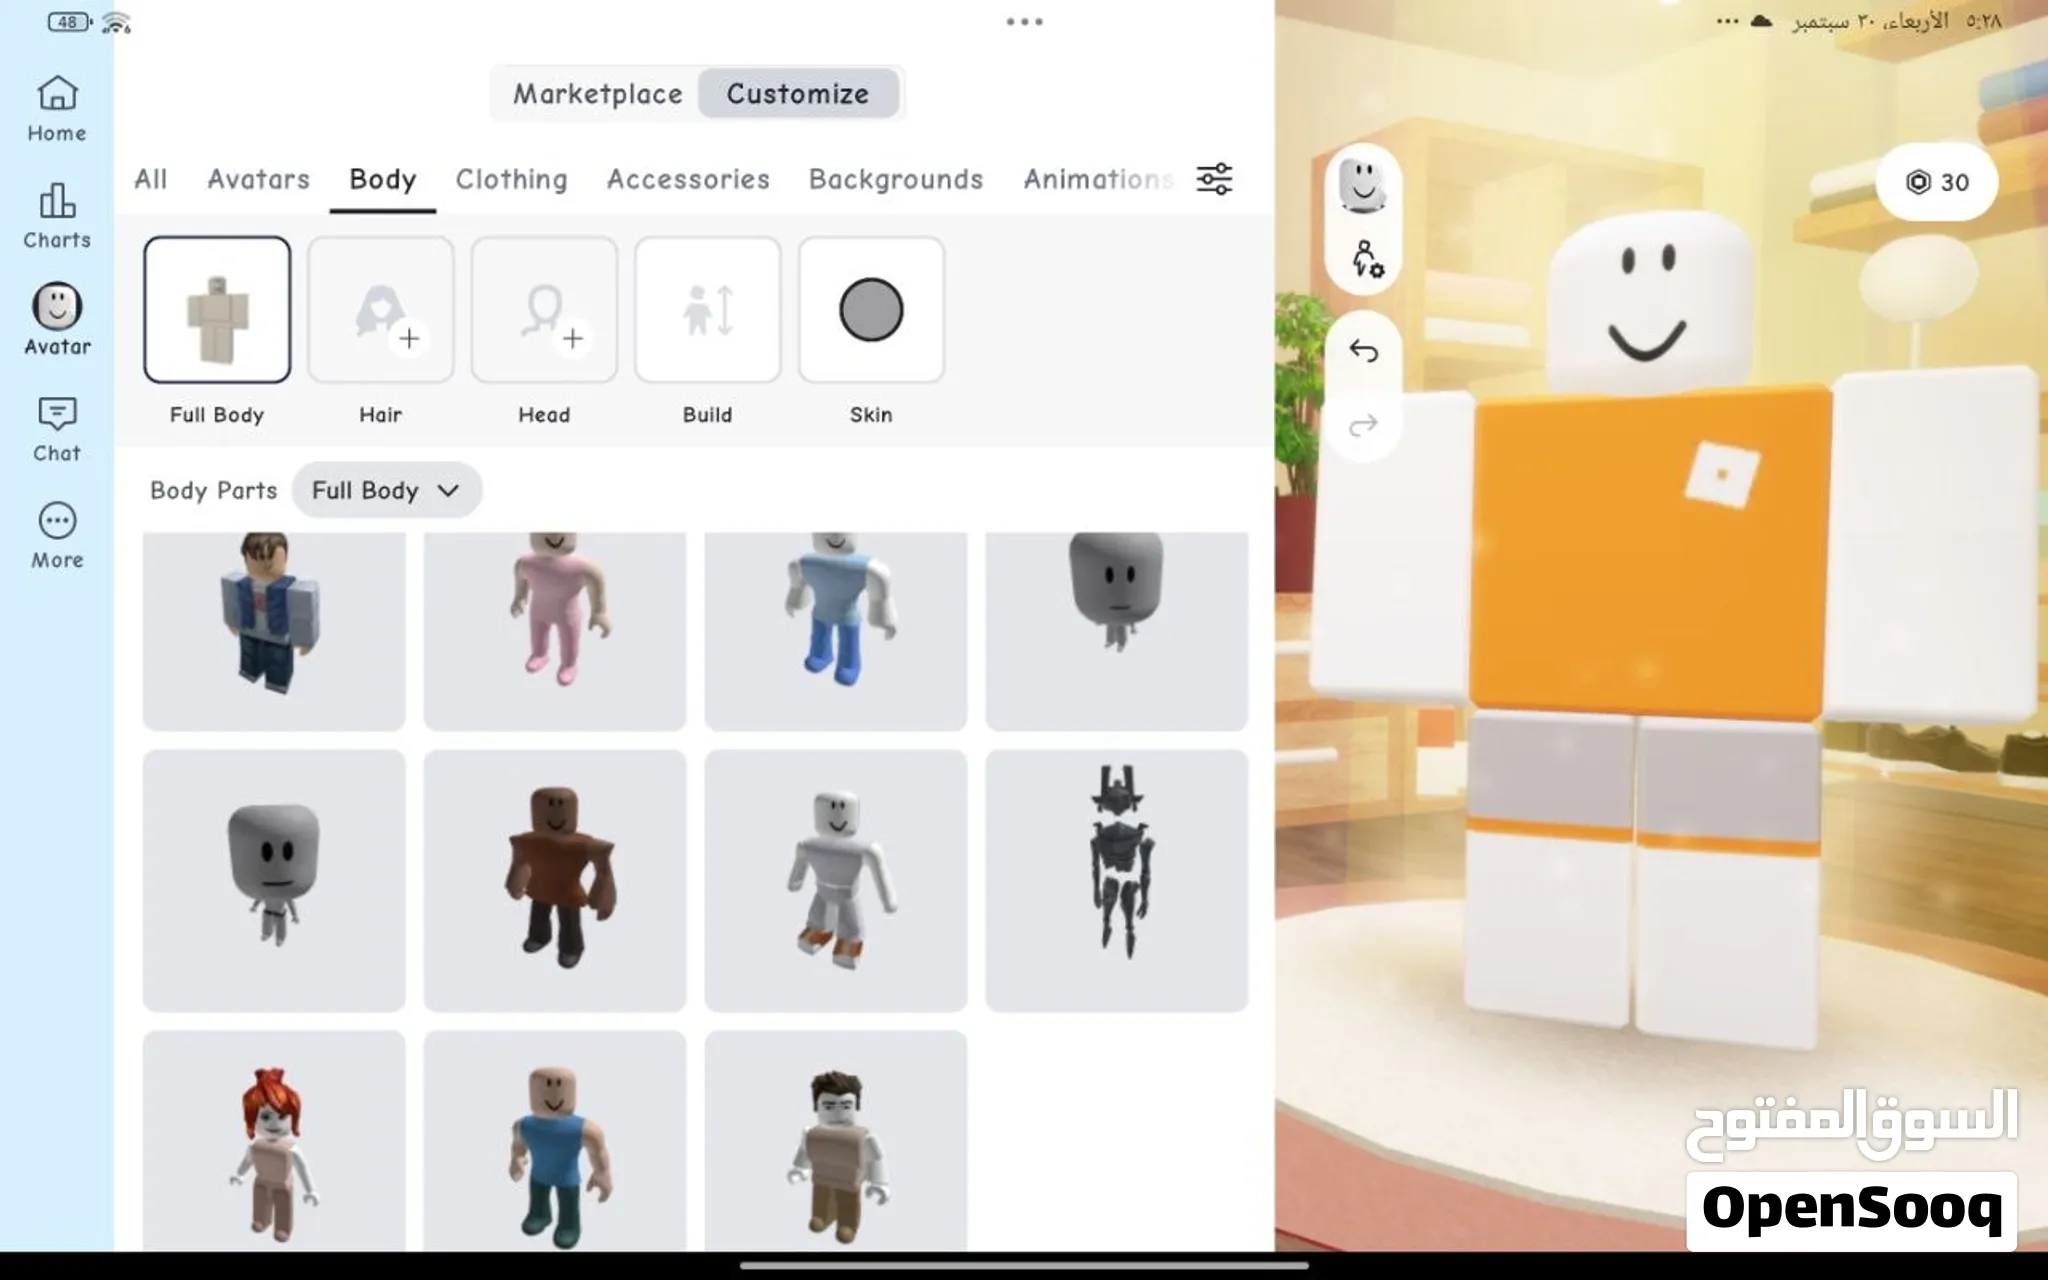
Task: Open Chat in the sidebar
Action: pos(57,430)
